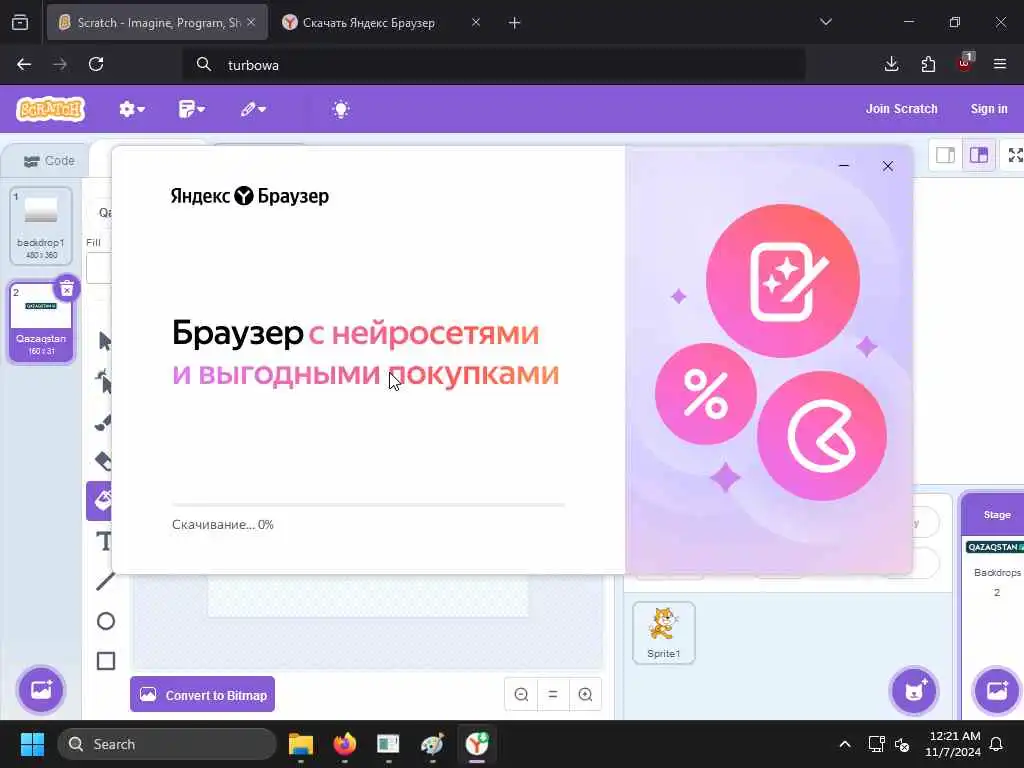Open Yandex installer taskbar icon
1024x768 pixels.
tap(477, 744)
